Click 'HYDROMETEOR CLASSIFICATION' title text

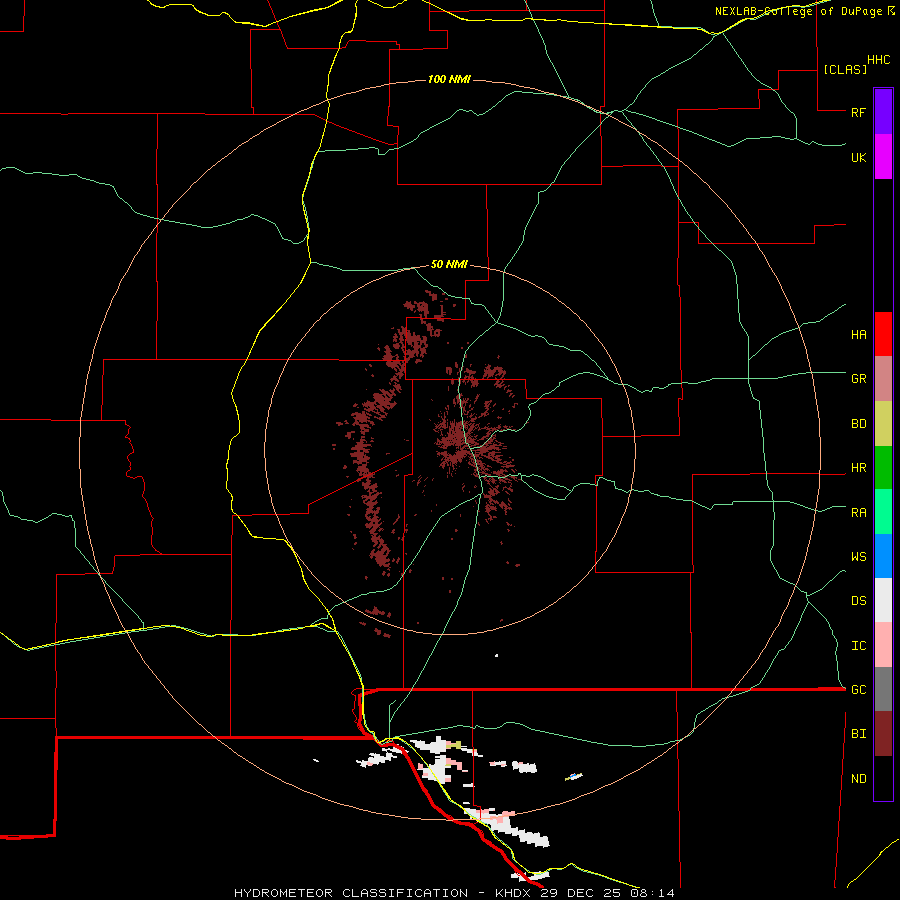pyautogui.click(x=351, y=893)
